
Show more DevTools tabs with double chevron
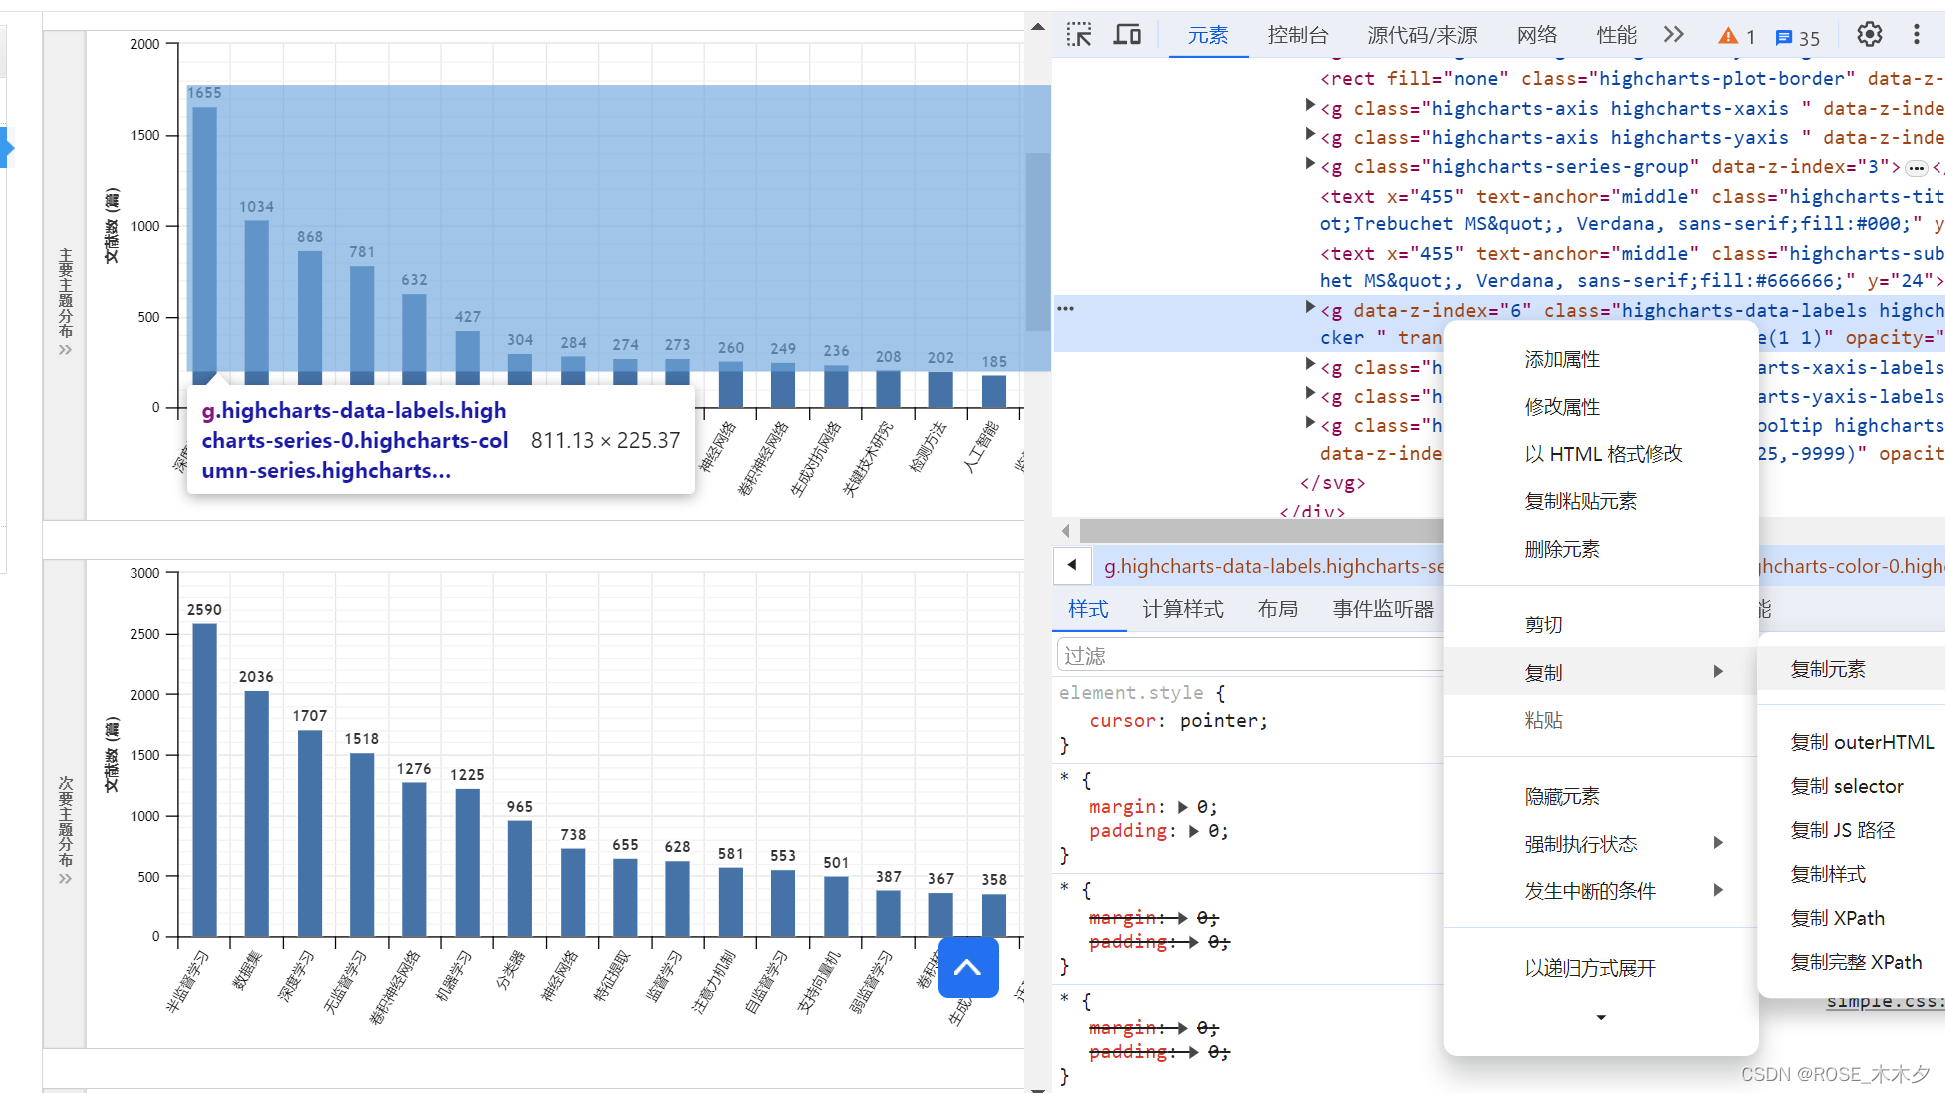click(x=1674, y=35)
